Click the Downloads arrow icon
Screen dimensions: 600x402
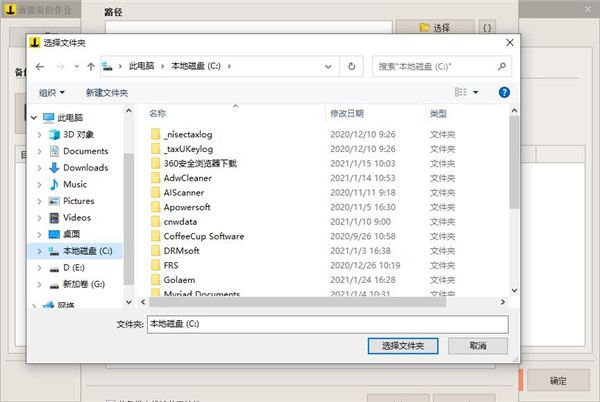click(54, 168)
